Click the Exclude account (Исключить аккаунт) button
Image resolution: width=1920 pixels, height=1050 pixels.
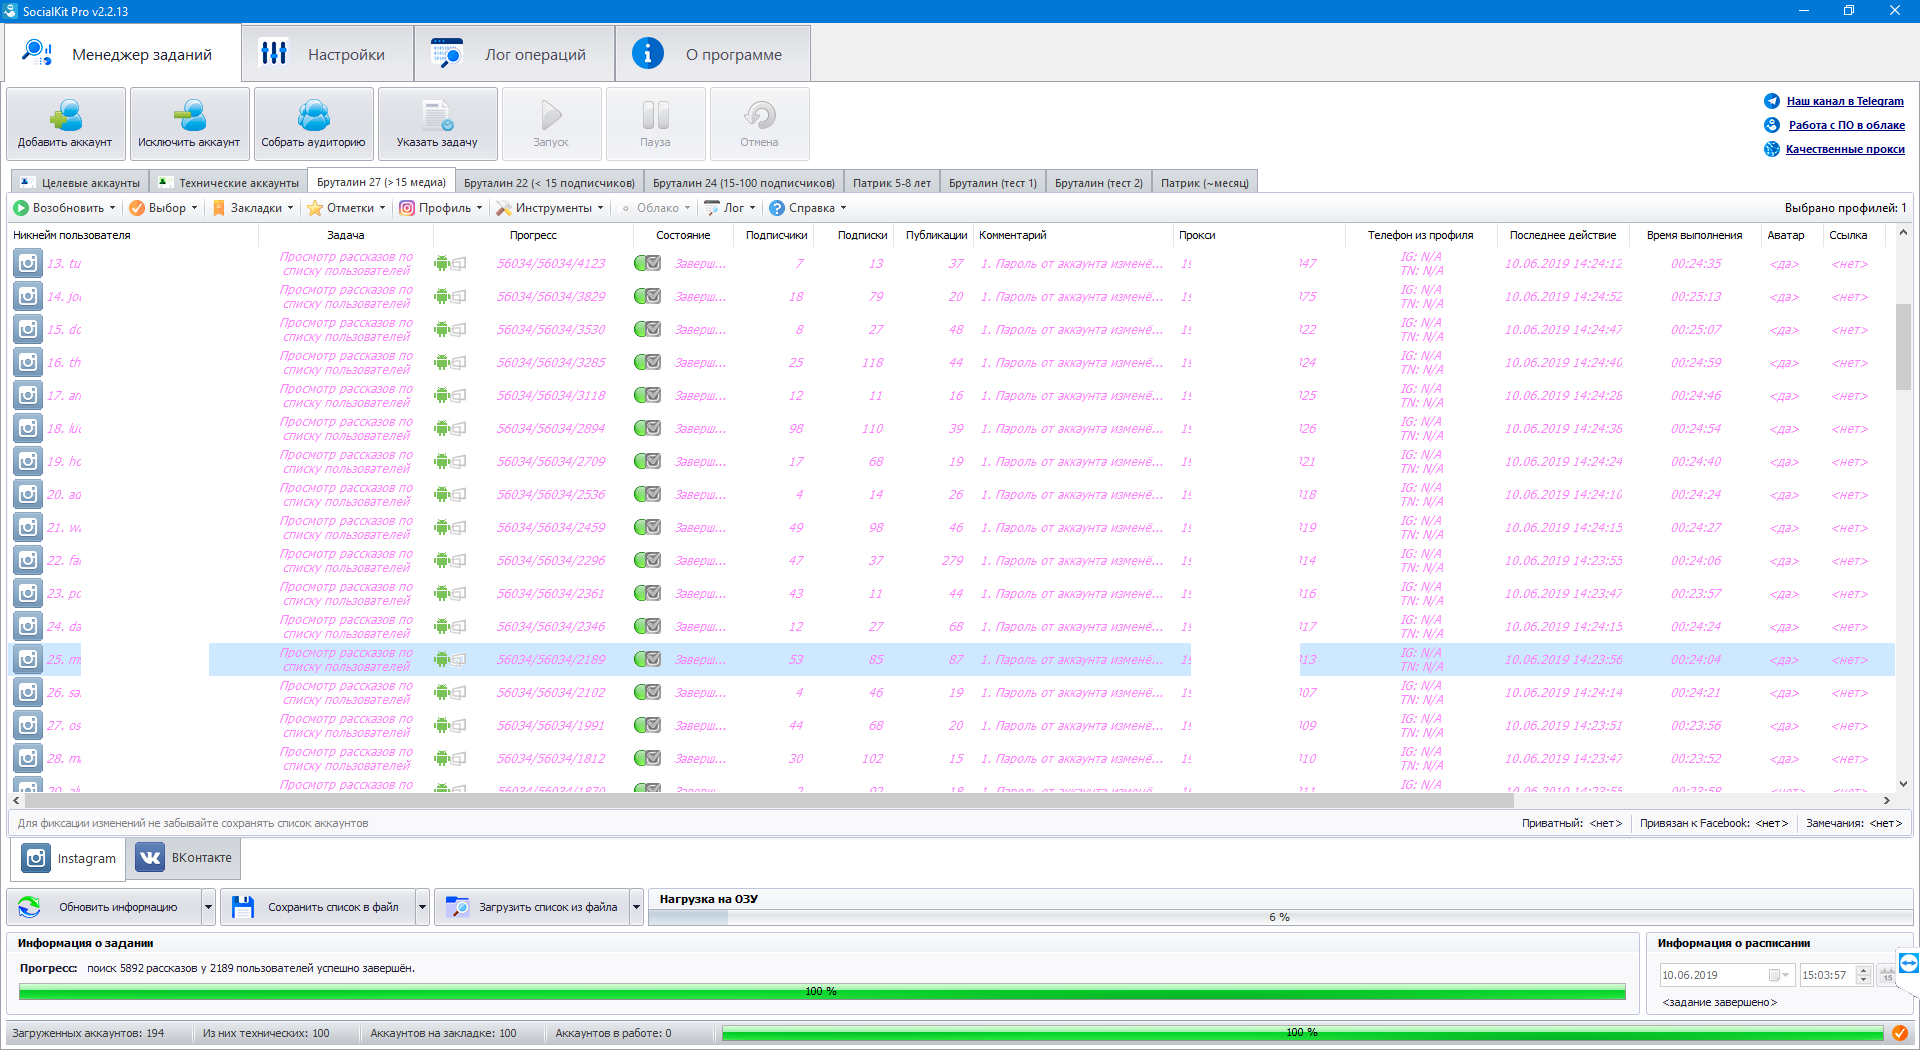(189, 124)
